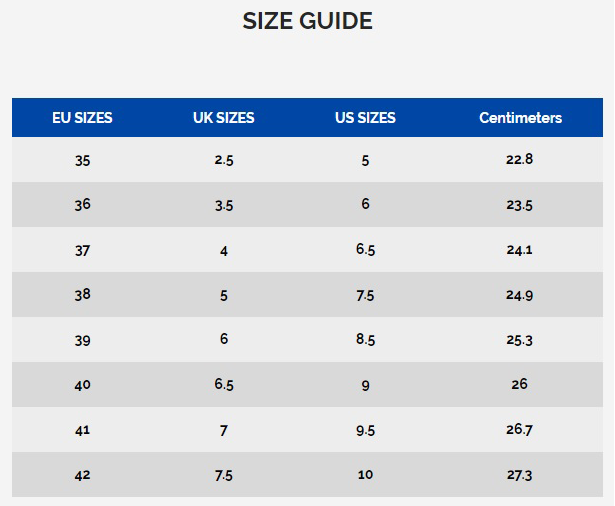Select the Centimeters column header
Viewport: 615px width, 506px height.
(520, 118)
